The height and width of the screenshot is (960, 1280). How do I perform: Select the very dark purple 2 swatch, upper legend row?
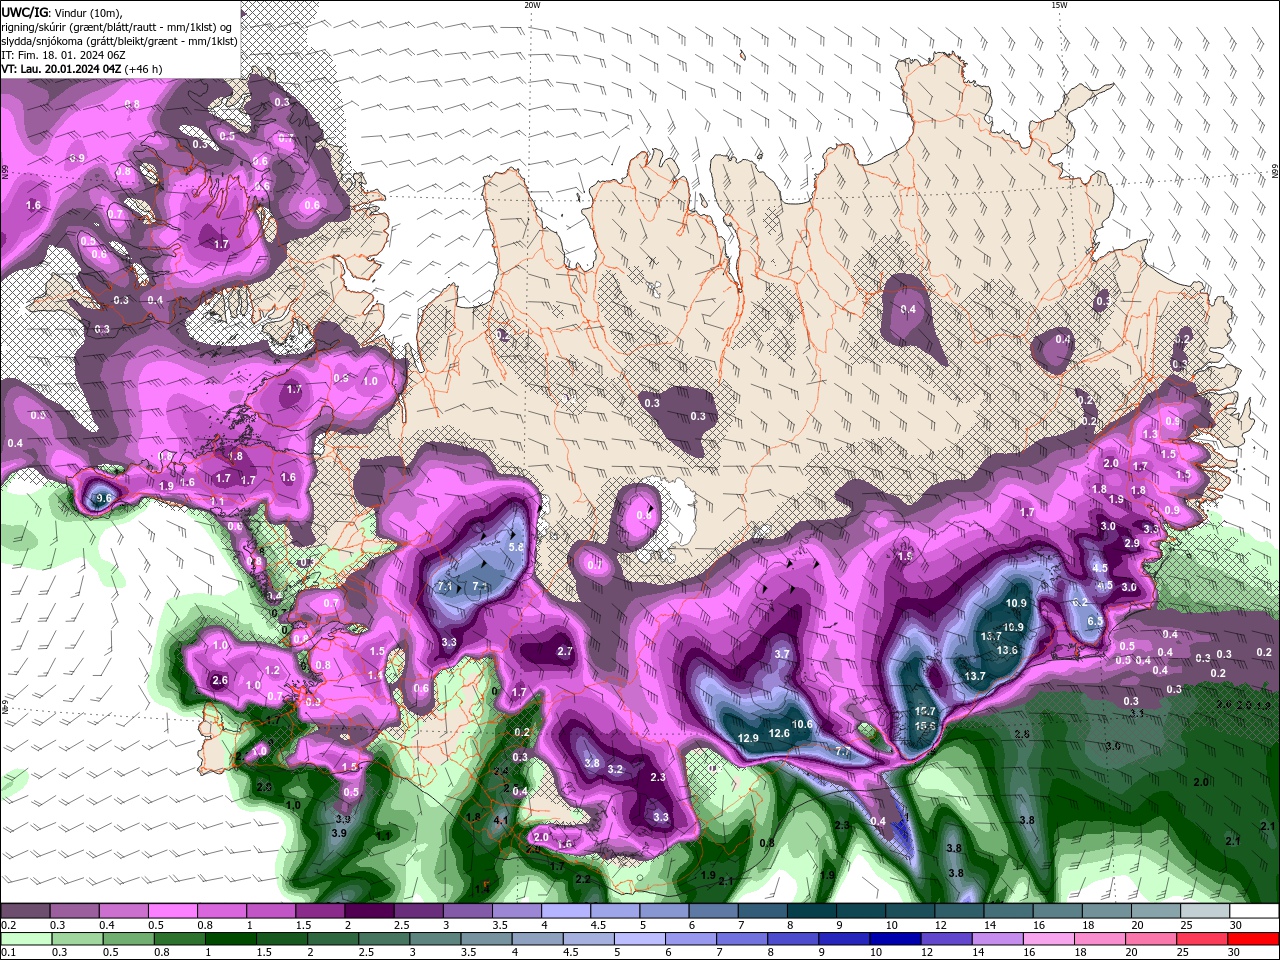pos(368,911)
